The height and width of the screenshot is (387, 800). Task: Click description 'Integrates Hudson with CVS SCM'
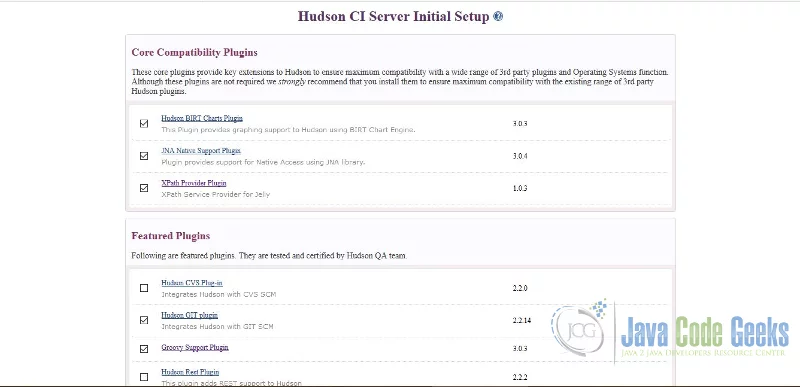[x=219, y=294]
